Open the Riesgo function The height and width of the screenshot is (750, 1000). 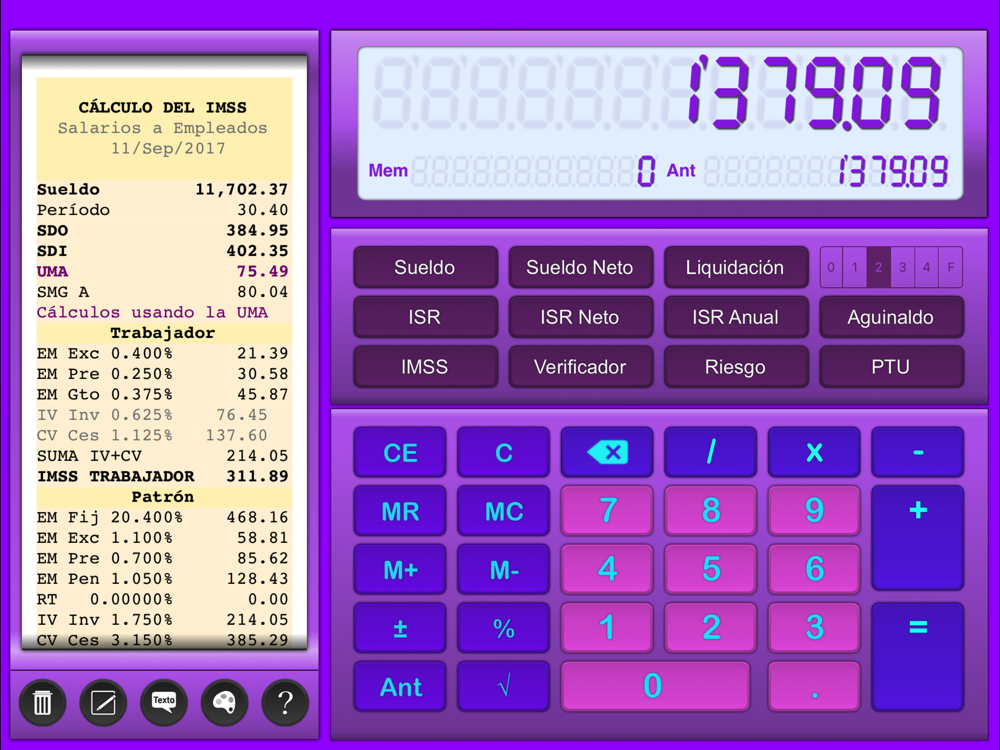pos(735,367)
